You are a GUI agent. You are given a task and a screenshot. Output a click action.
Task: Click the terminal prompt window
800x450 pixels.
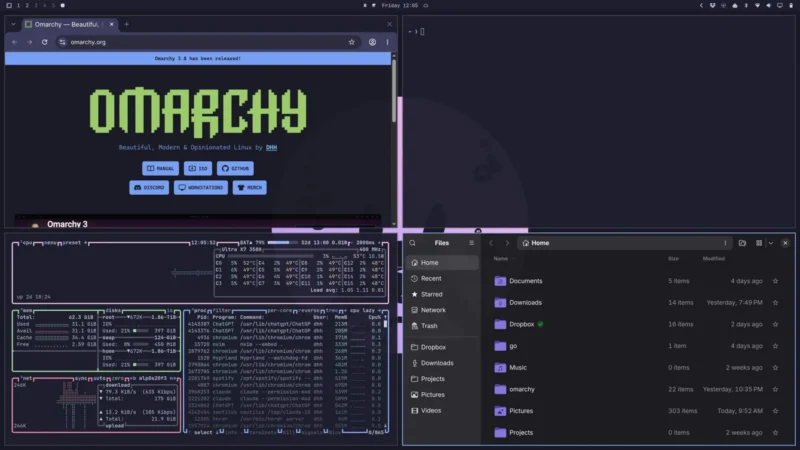point(598,121)
